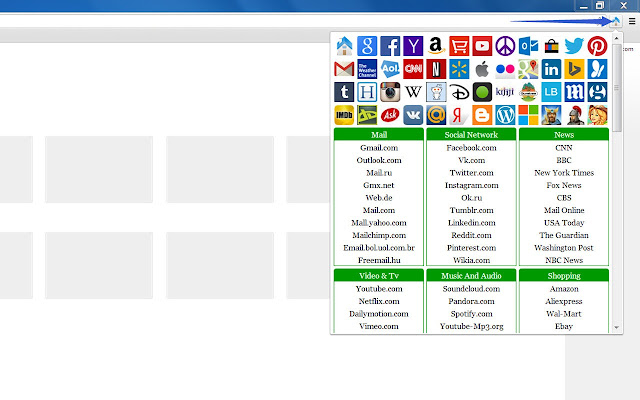The width and height of the screenshot is (640, 400).
Task: Launch the Twitter bird icon
Action: tap(574, 46)
